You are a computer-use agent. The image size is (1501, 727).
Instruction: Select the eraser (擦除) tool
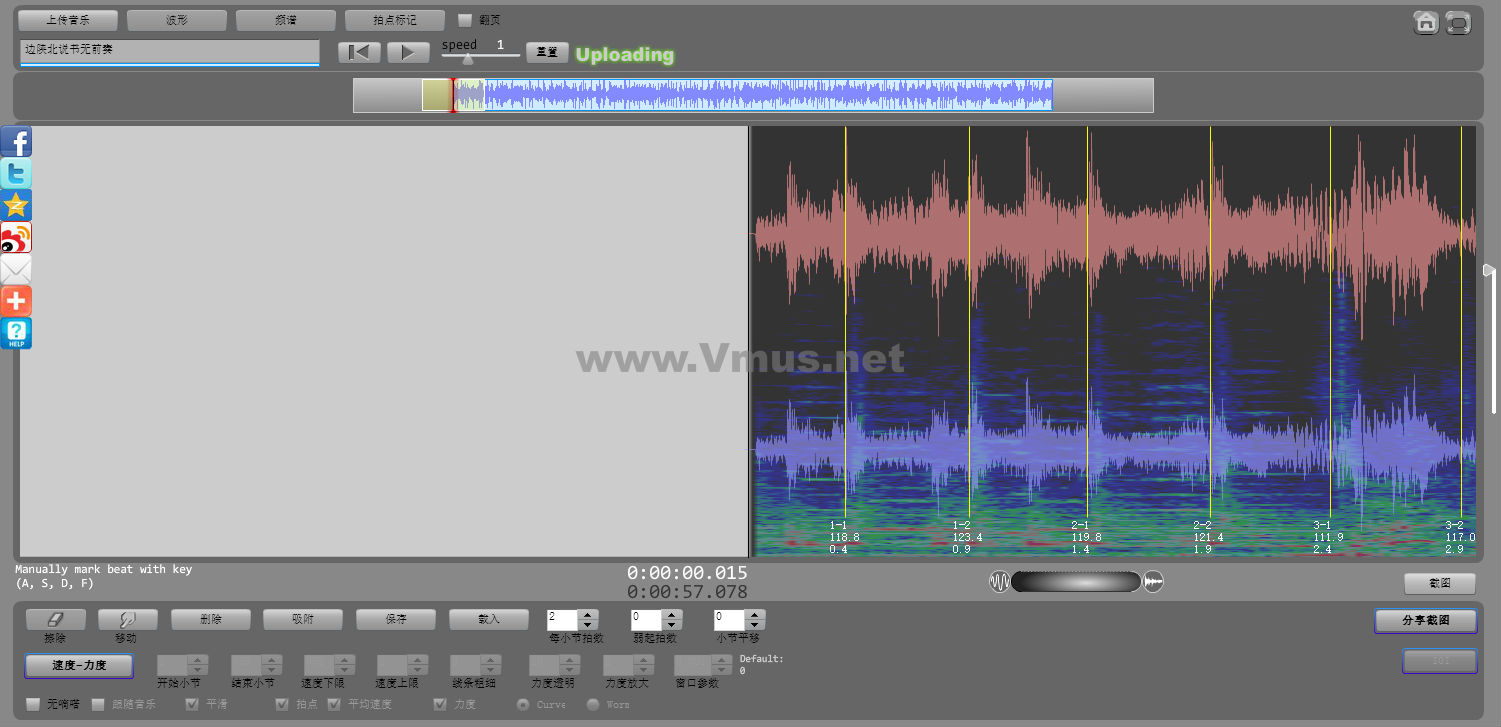coord(55,620)
